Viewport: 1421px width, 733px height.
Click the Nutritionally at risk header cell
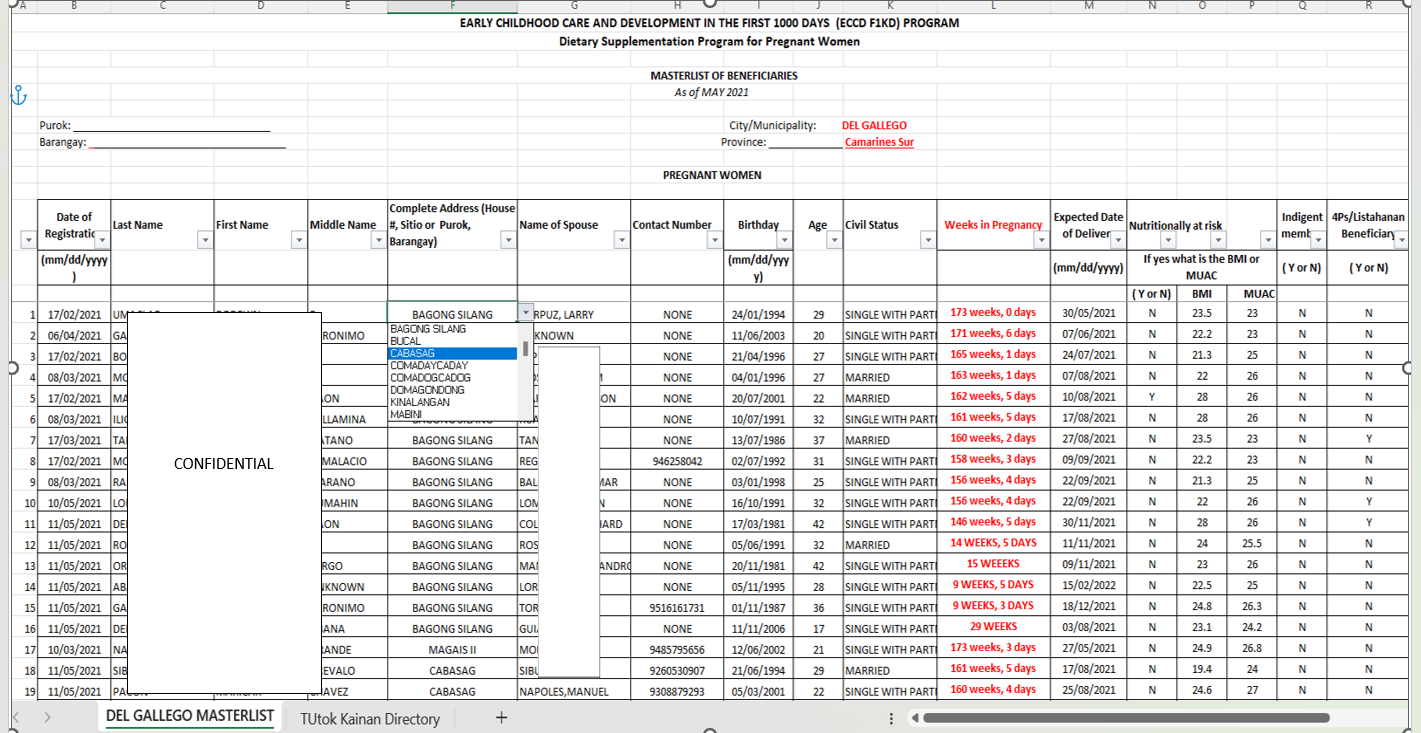(x=1202, y=226)
